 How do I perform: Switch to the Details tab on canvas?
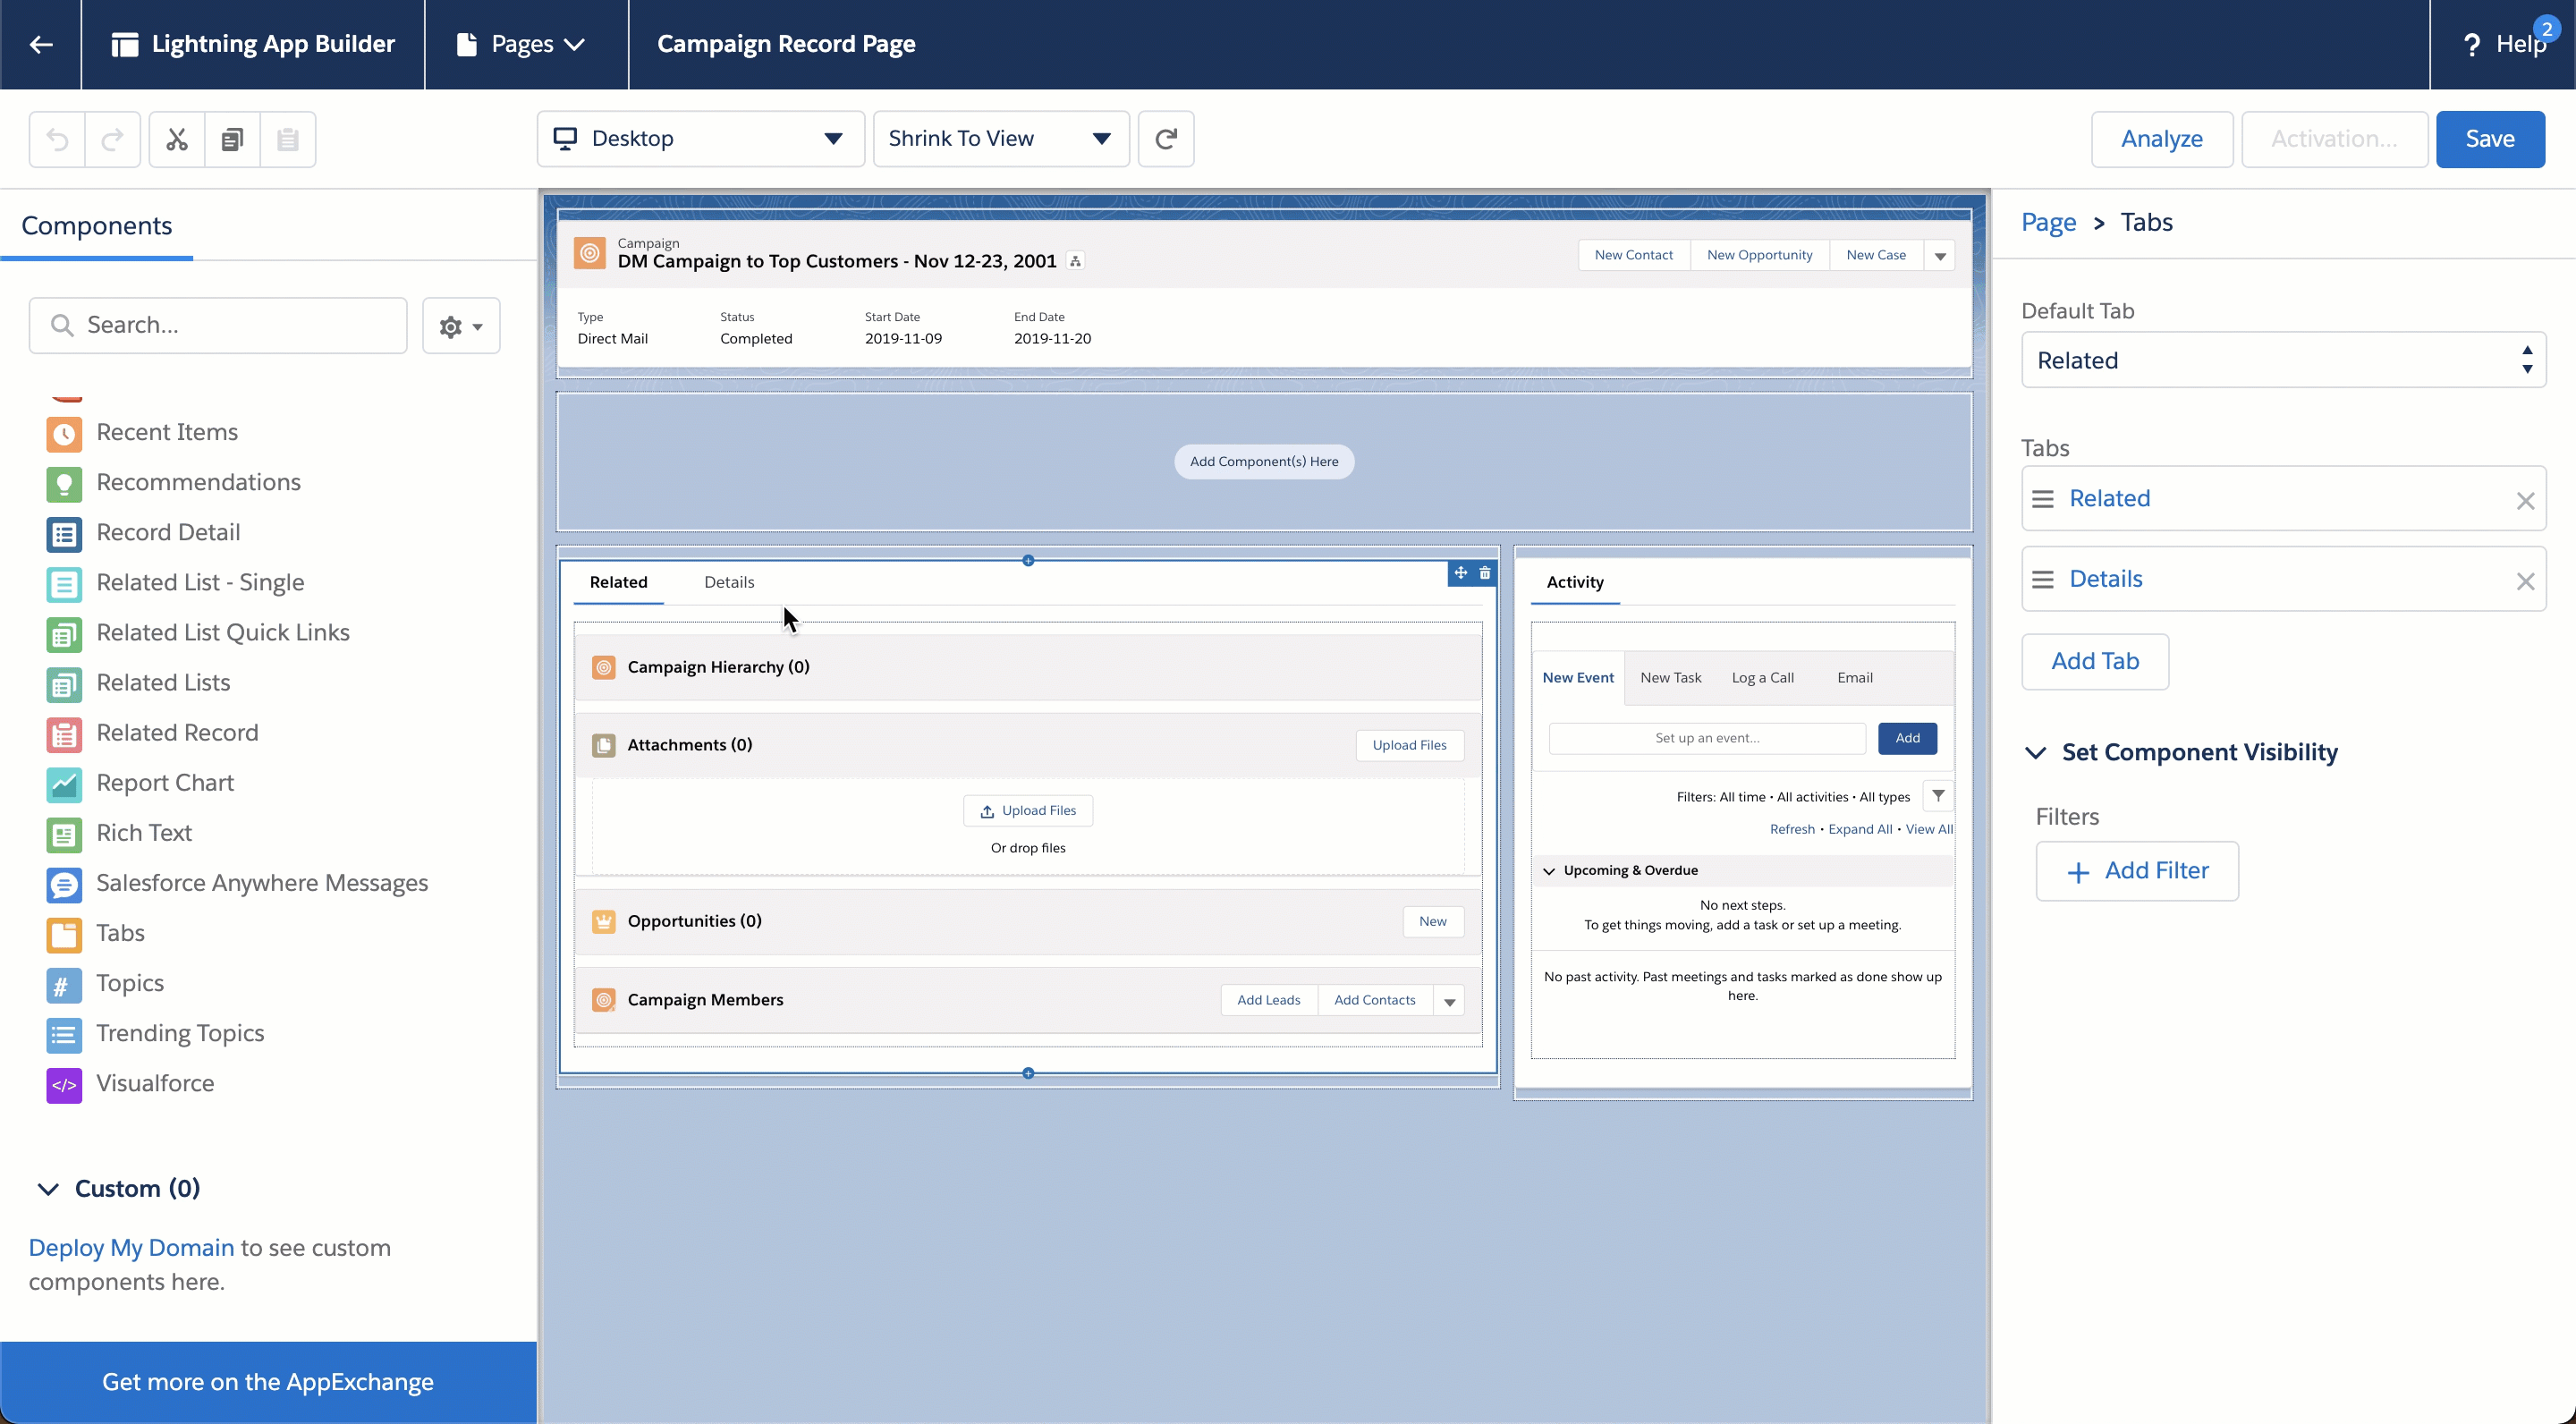tap(729, 582)
